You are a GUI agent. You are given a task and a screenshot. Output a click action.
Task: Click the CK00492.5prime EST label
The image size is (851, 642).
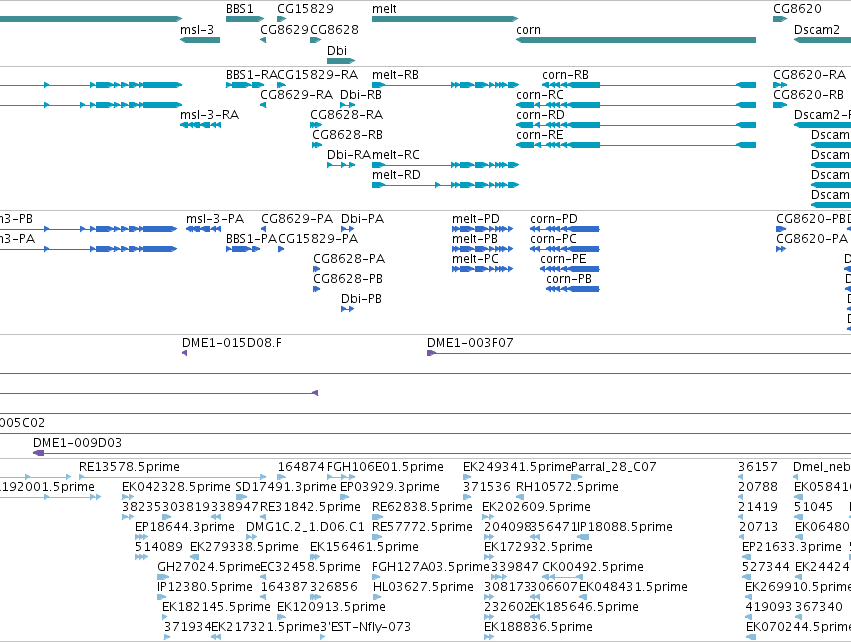pyautogui.click(x=593, y=567)
